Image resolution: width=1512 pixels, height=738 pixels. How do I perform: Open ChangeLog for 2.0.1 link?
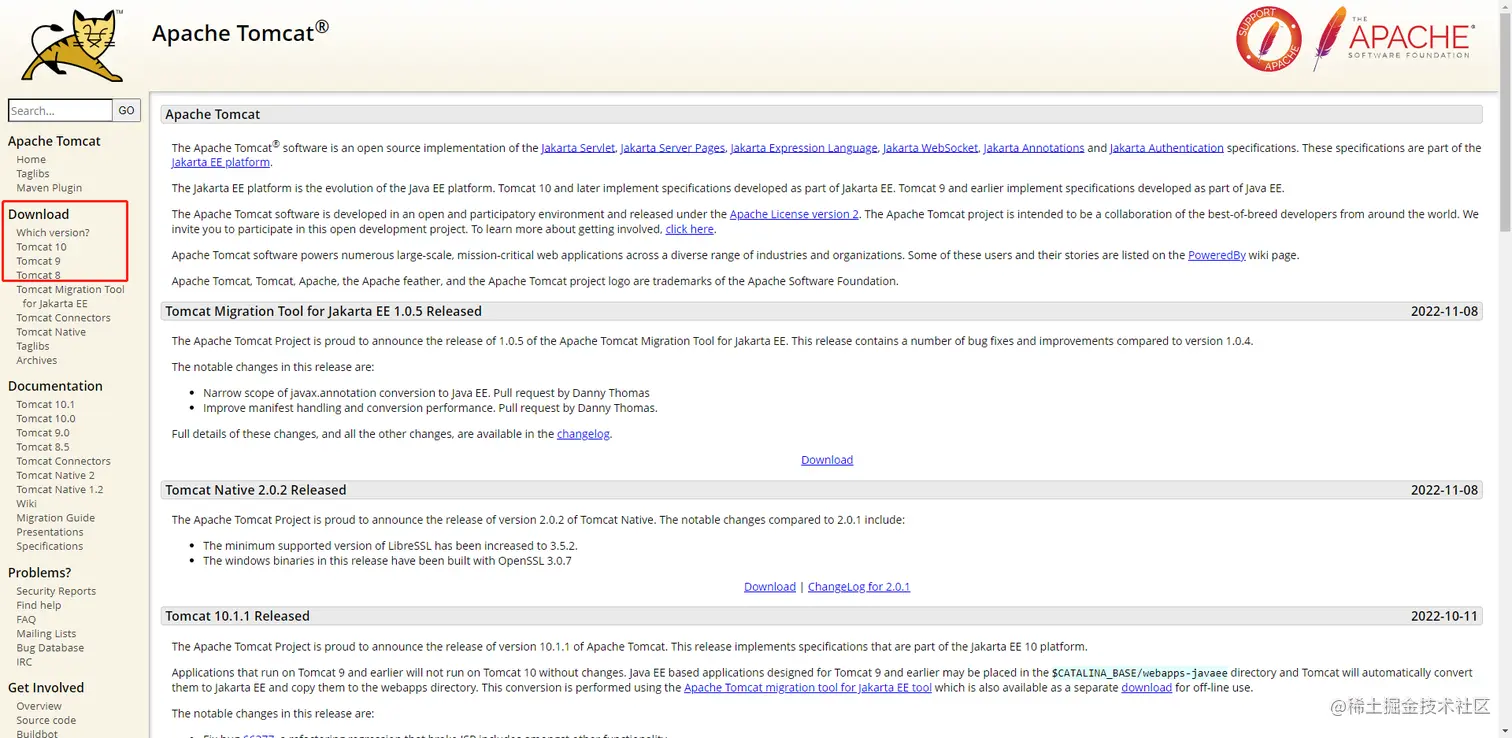click(859, 586)
